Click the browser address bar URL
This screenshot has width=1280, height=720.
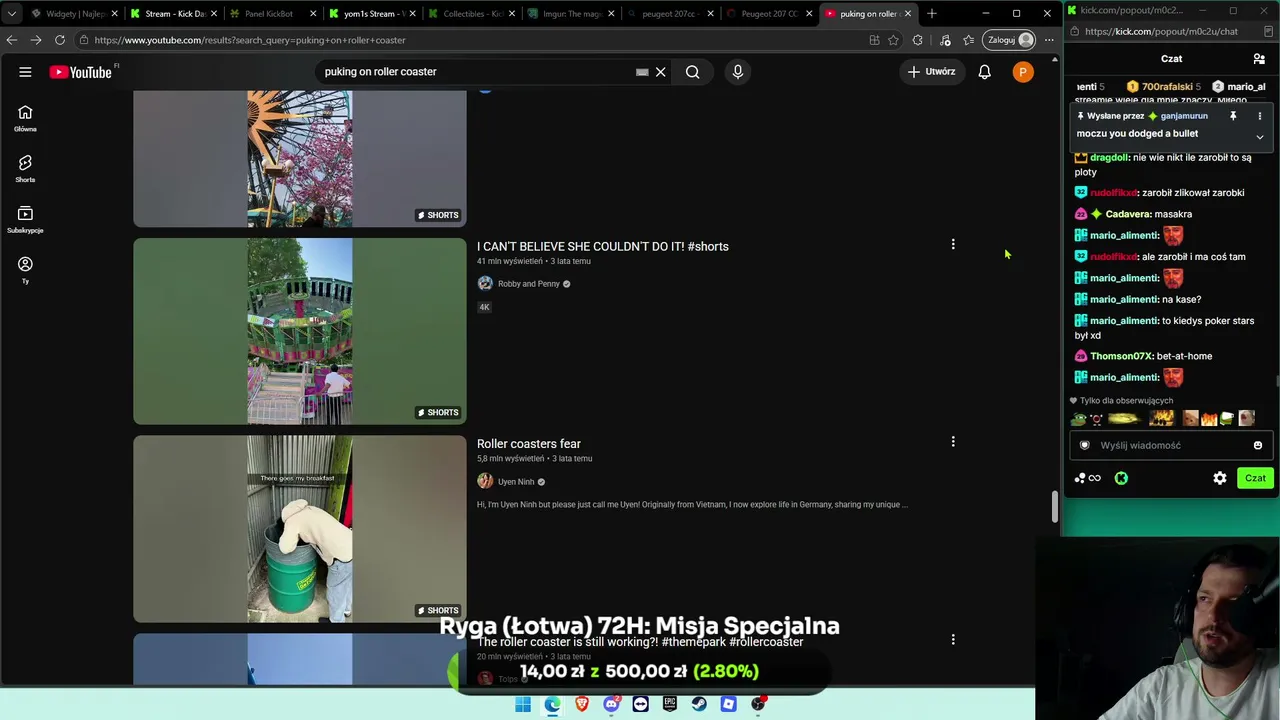coord(250,40)
